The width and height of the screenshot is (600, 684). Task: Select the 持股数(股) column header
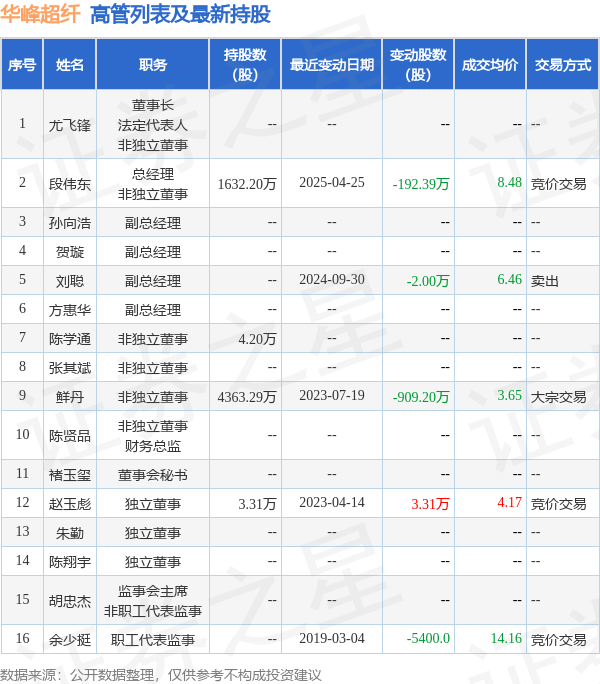click(x=245, y=65)
